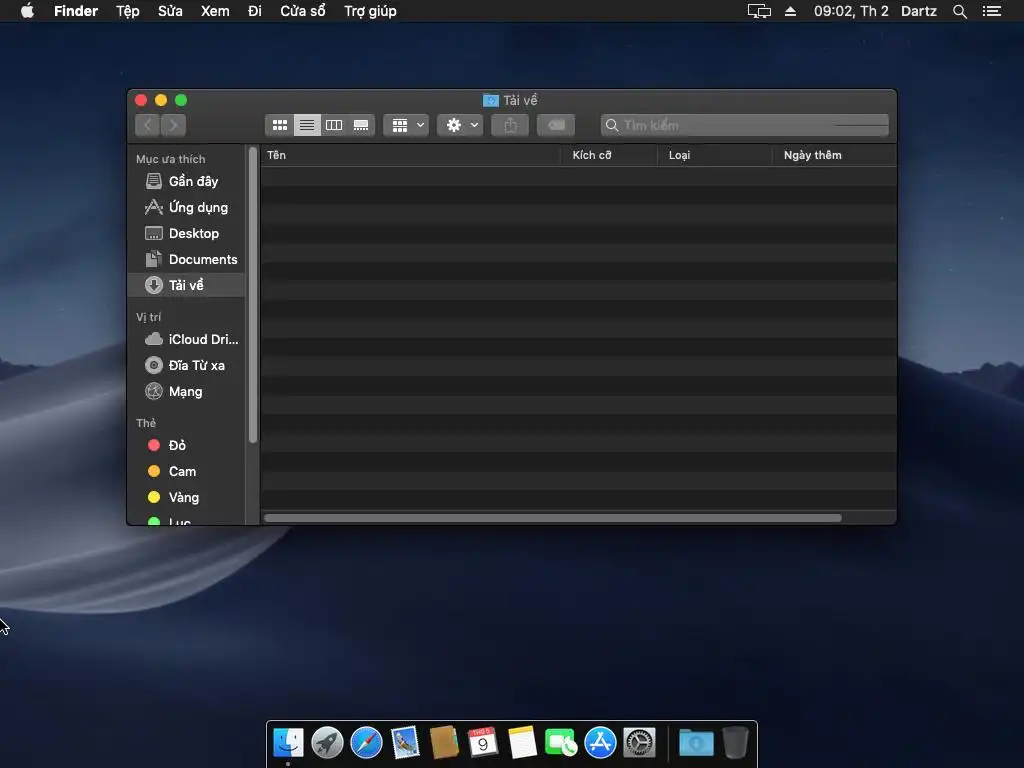This screenshot has height=768, width=1024.
Task: Open iCloud Drive in the sidebar
Action: pos(187,339)
